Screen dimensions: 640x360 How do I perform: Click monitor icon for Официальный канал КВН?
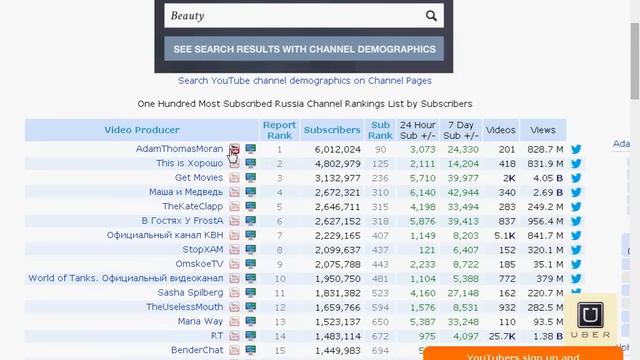click(251, 235)
